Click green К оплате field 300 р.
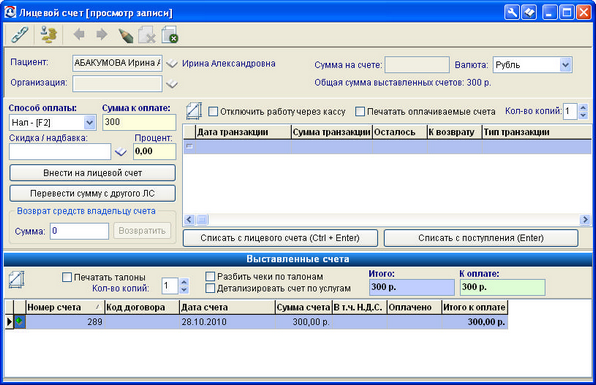Viewport: 596px width, 385px height. point(502,287)
